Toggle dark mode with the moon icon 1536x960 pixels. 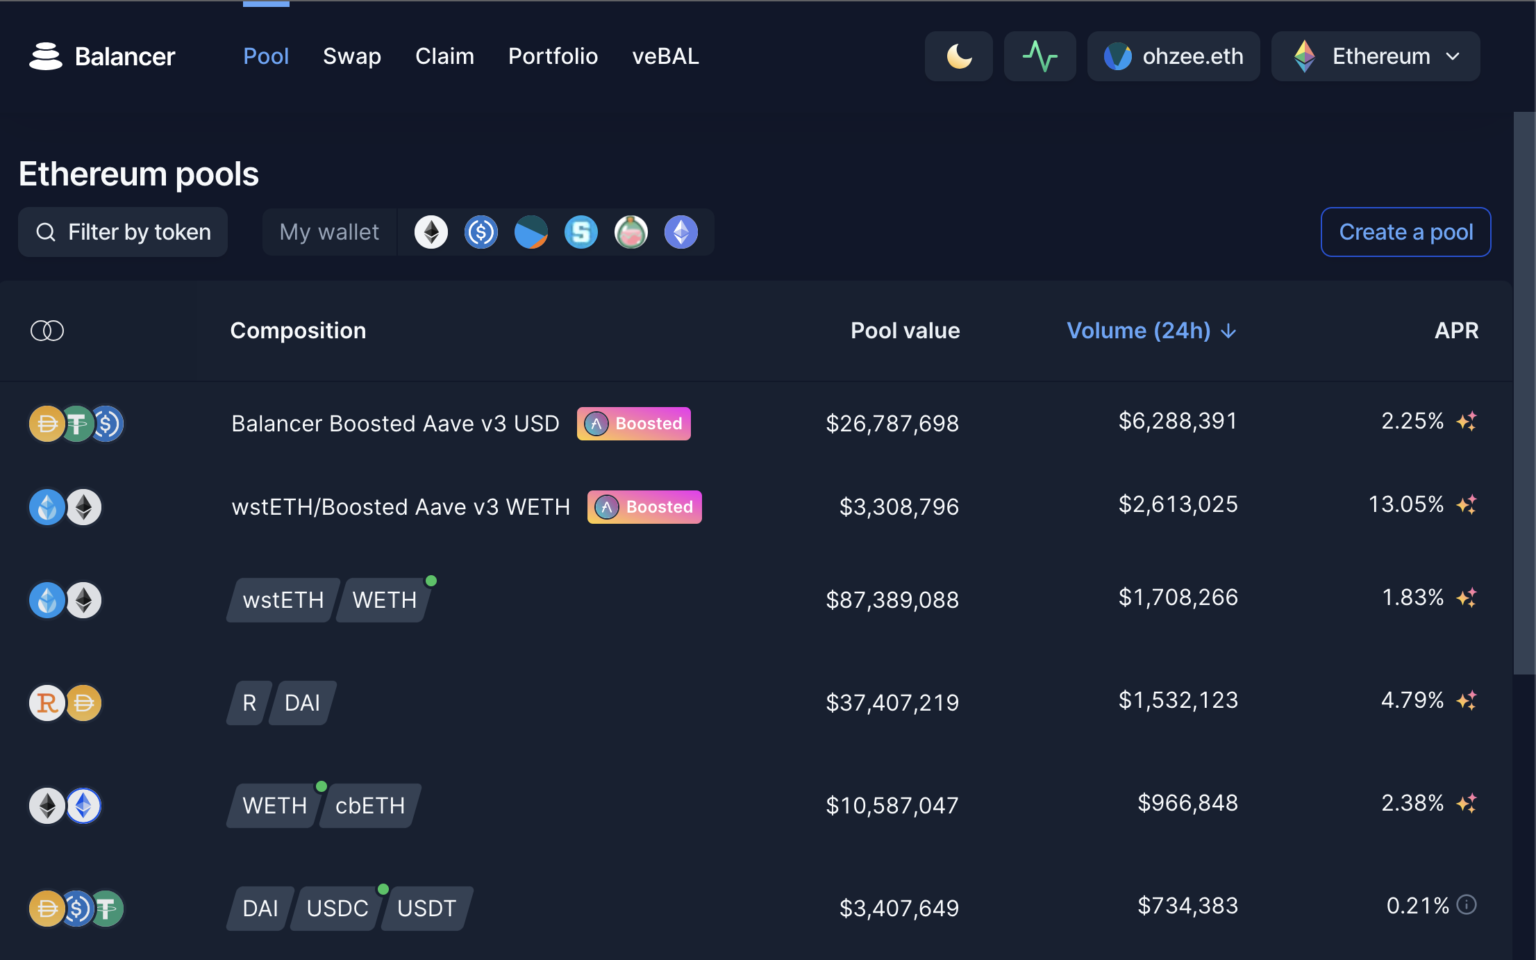[x=958, y=56]
